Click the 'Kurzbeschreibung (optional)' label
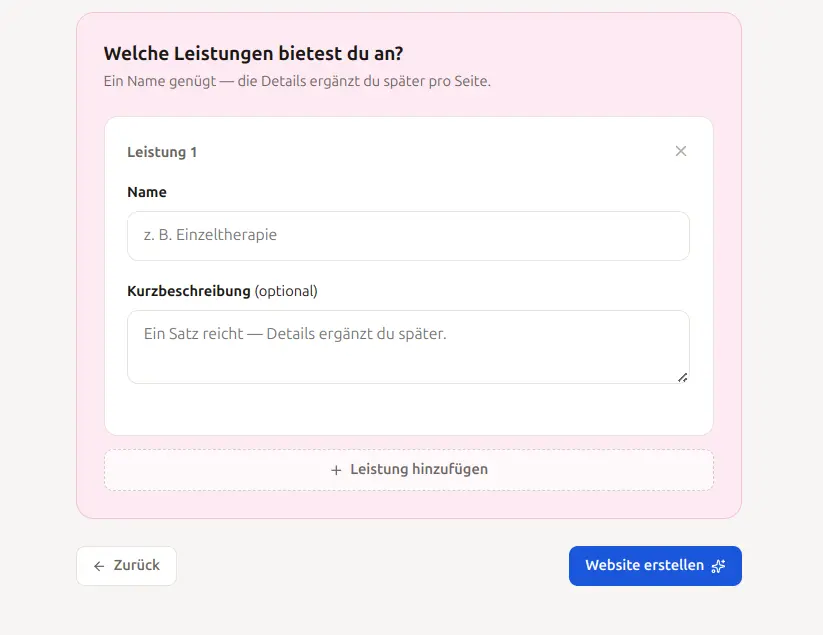The image size is (823, 635). tap(223, 291)
